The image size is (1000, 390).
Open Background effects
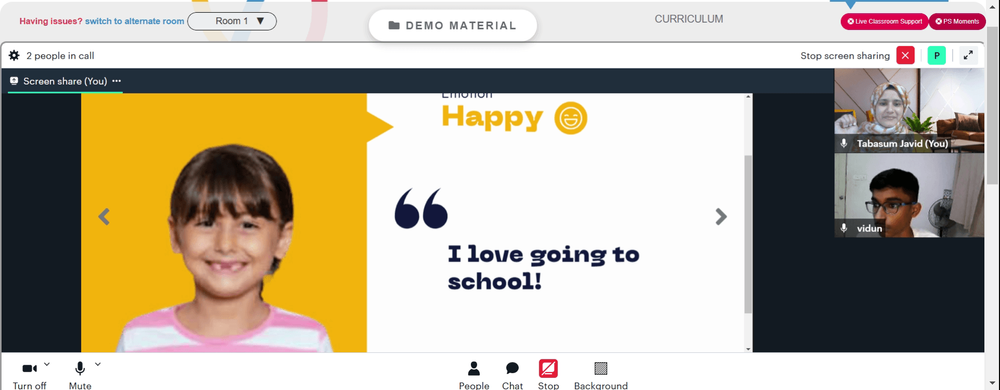601,375
